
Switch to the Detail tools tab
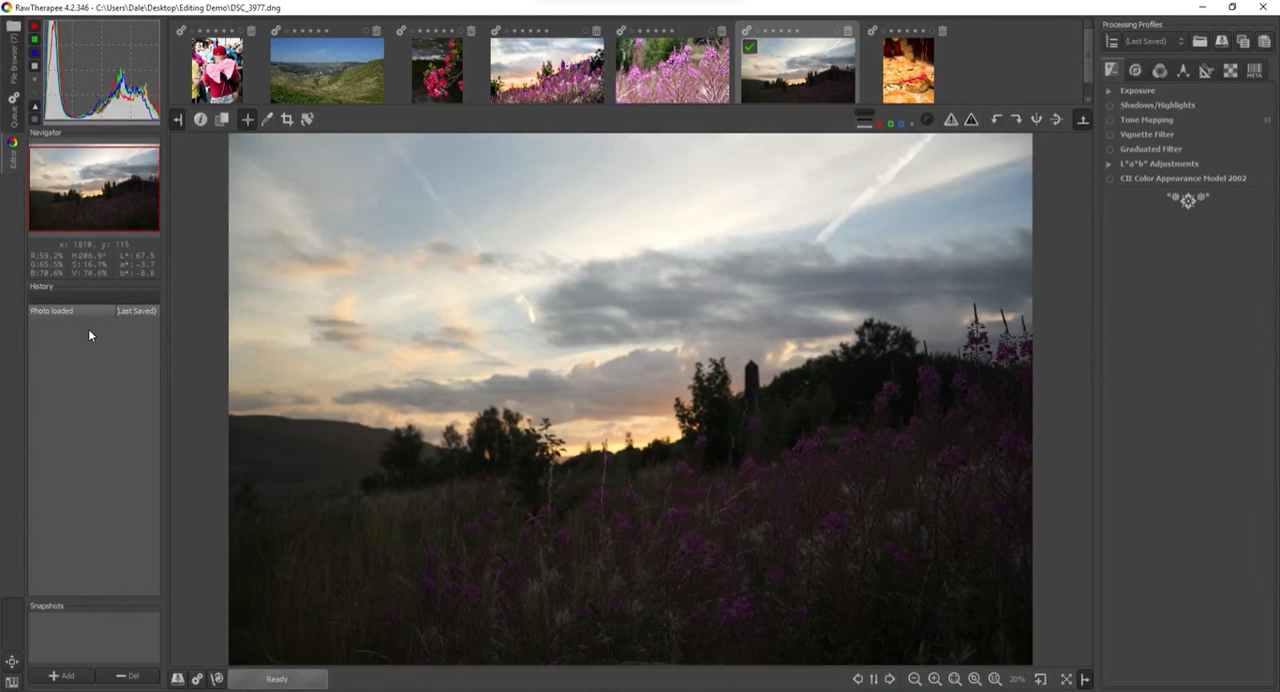pyautogui.click(x=1136, y=70)
